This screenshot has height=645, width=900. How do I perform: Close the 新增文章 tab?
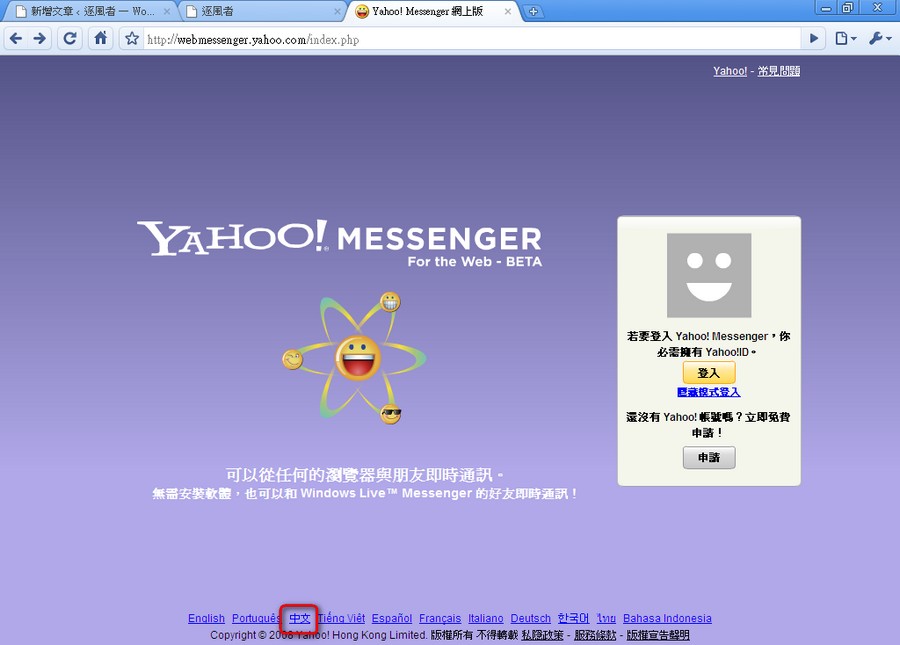point(166,11)
